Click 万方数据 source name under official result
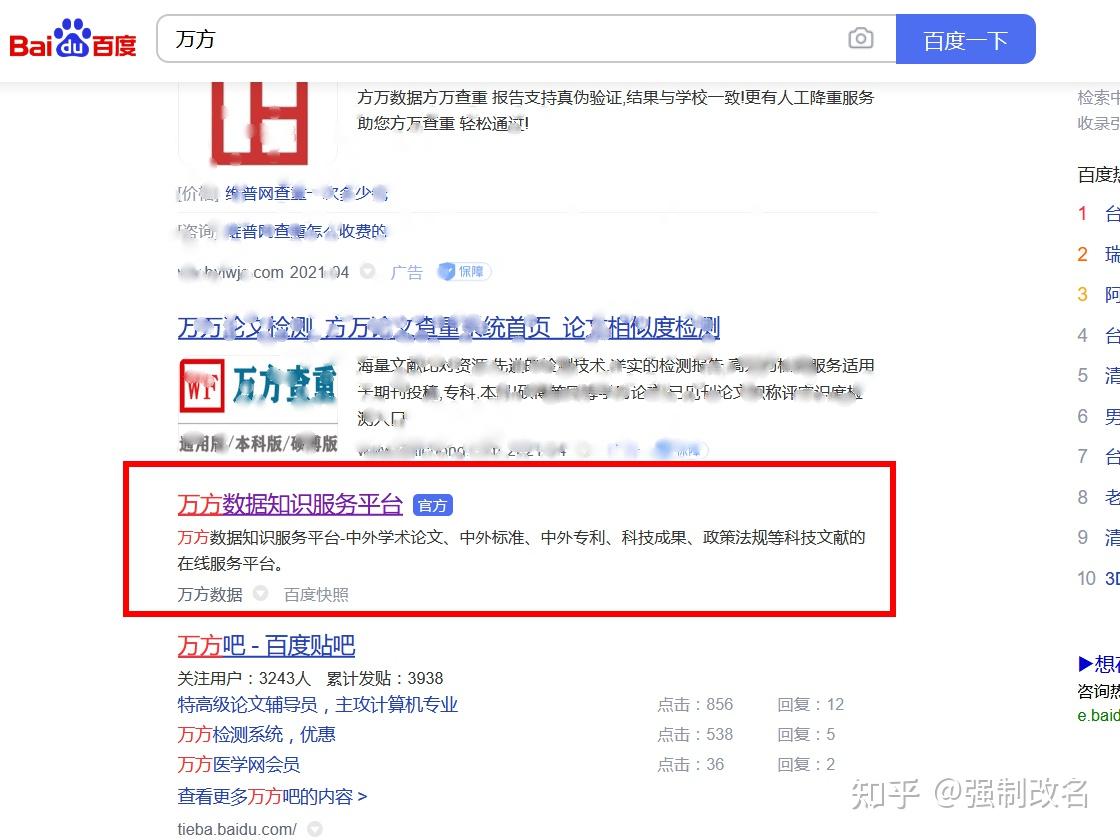 (210, 594)
